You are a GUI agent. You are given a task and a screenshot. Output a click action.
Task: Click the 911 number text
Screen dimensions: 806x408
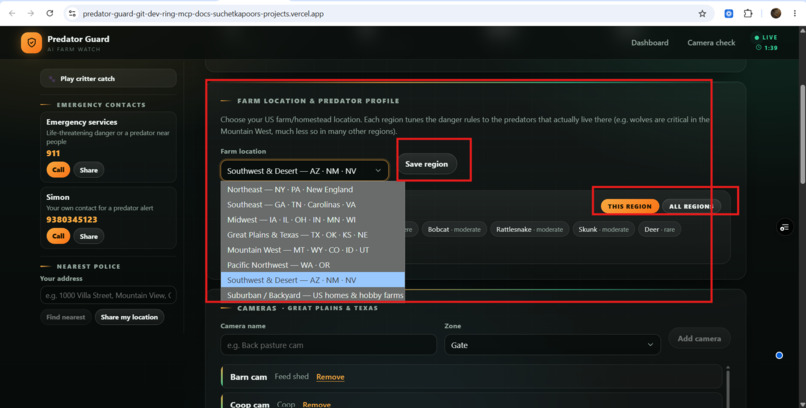click(x=53, y=153)
